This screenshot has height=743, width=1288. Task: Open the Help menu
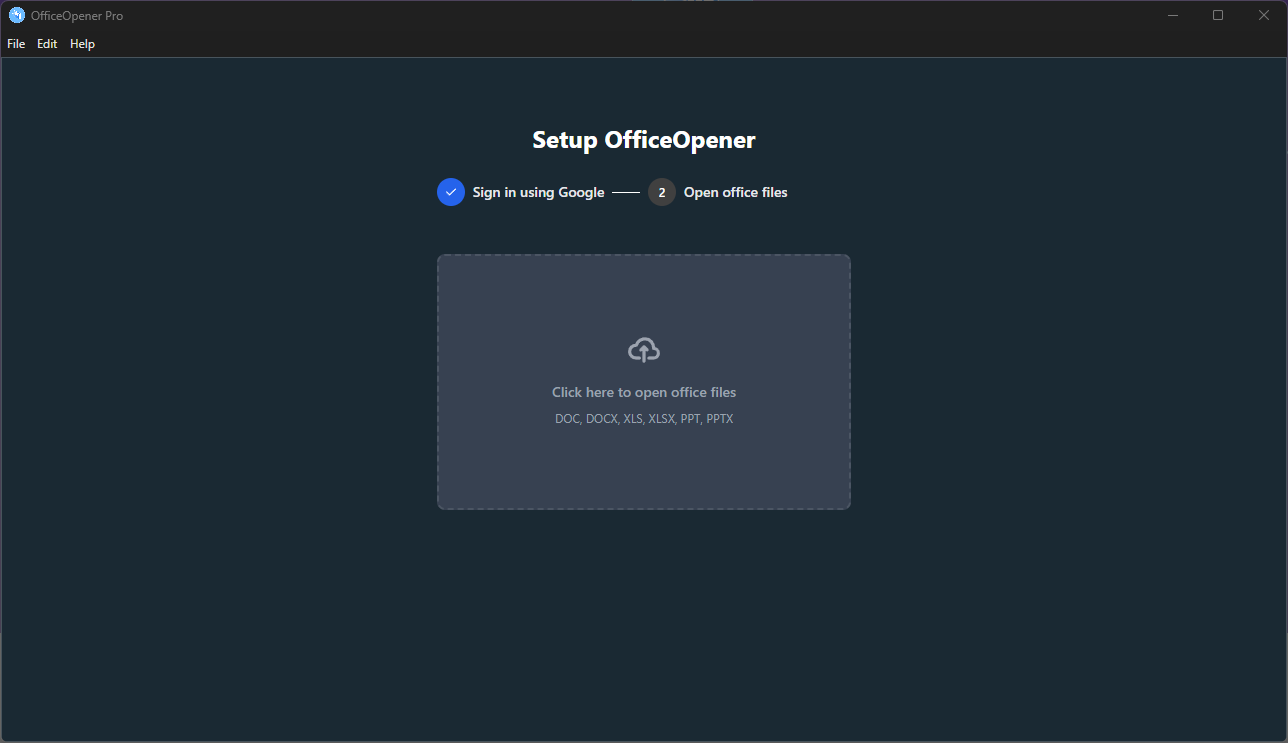click(82, 44)
